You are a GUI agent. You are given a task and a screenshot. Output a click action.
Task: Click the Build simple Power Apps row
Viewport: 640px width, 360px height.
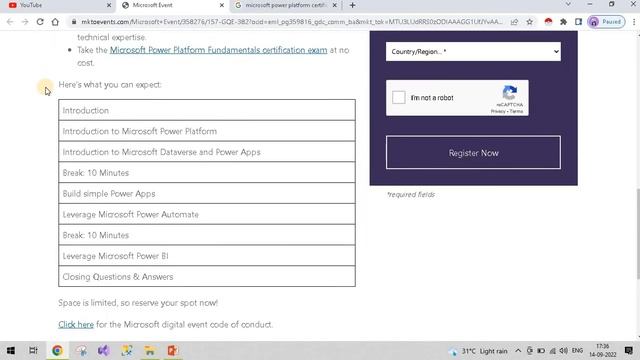point(207,193)
